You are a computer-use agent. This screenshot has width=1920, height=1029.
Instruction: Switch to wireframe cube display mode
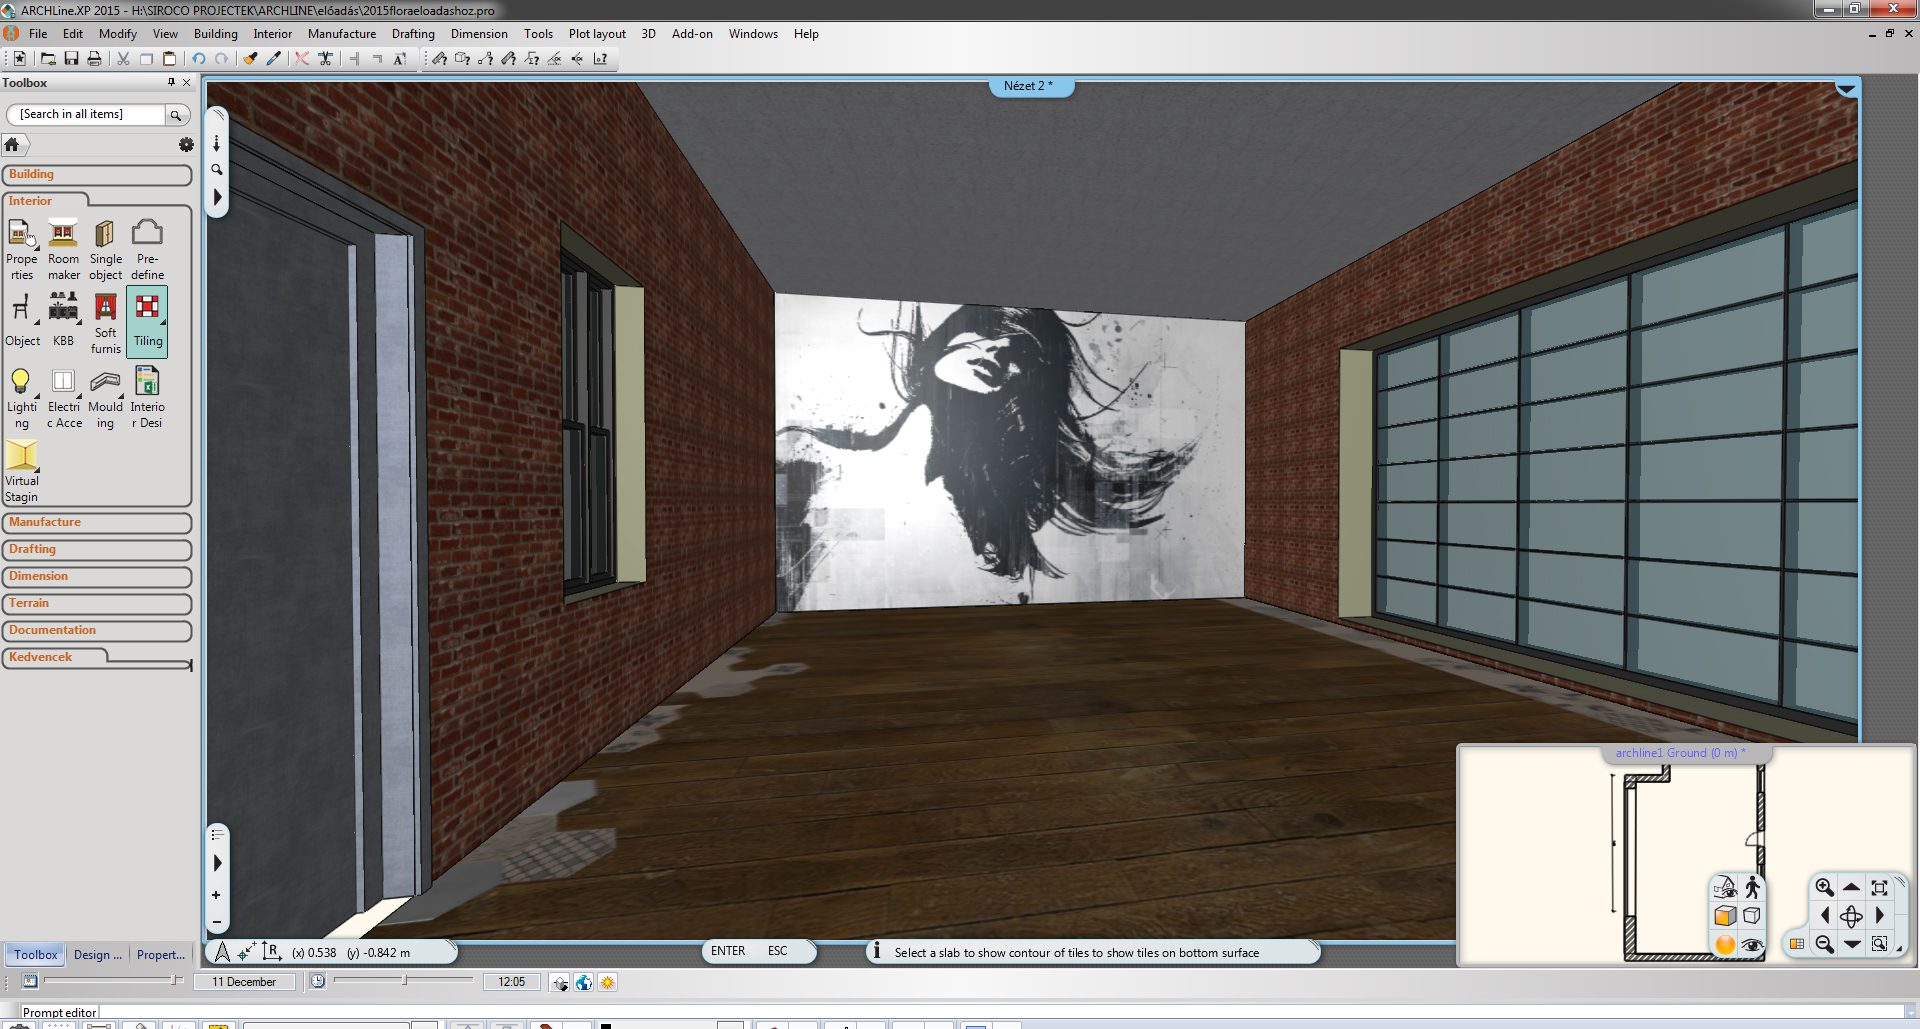coord(1752,916)
